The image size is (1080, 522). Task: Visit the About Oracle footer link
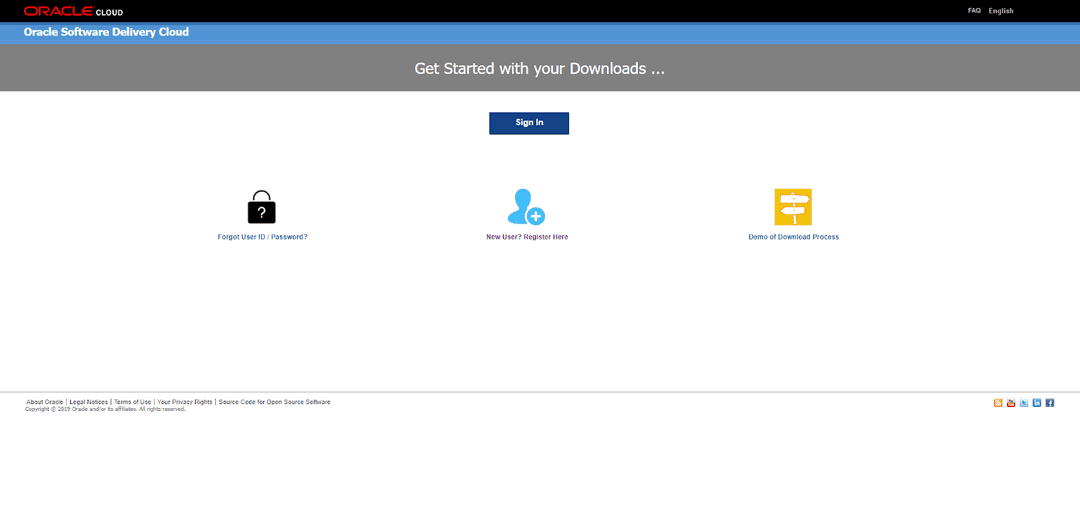pyautogui.click(x=45, y=402)
